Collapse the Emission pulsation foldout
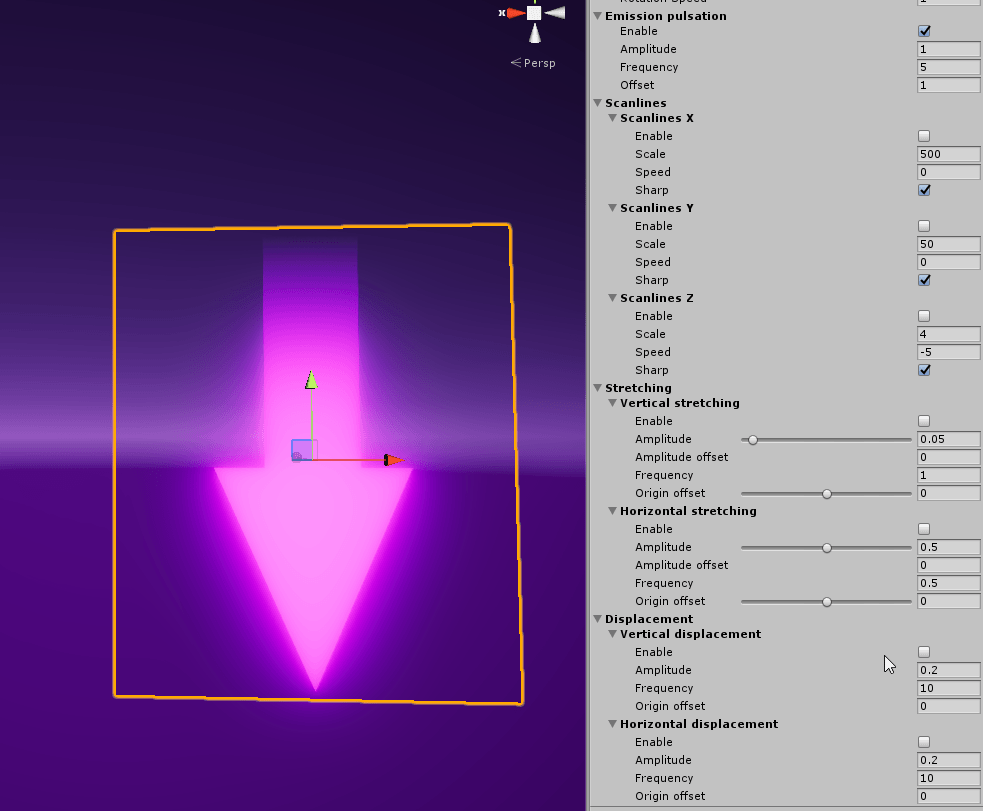This screenshot has height=811, width=983. click(x=597, y=16)
